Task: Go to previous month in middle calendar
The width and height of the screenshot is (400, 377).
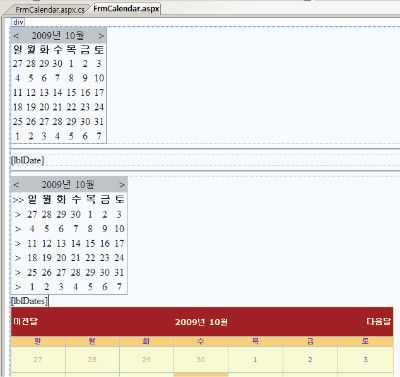Action: click(x=16, y=185)
